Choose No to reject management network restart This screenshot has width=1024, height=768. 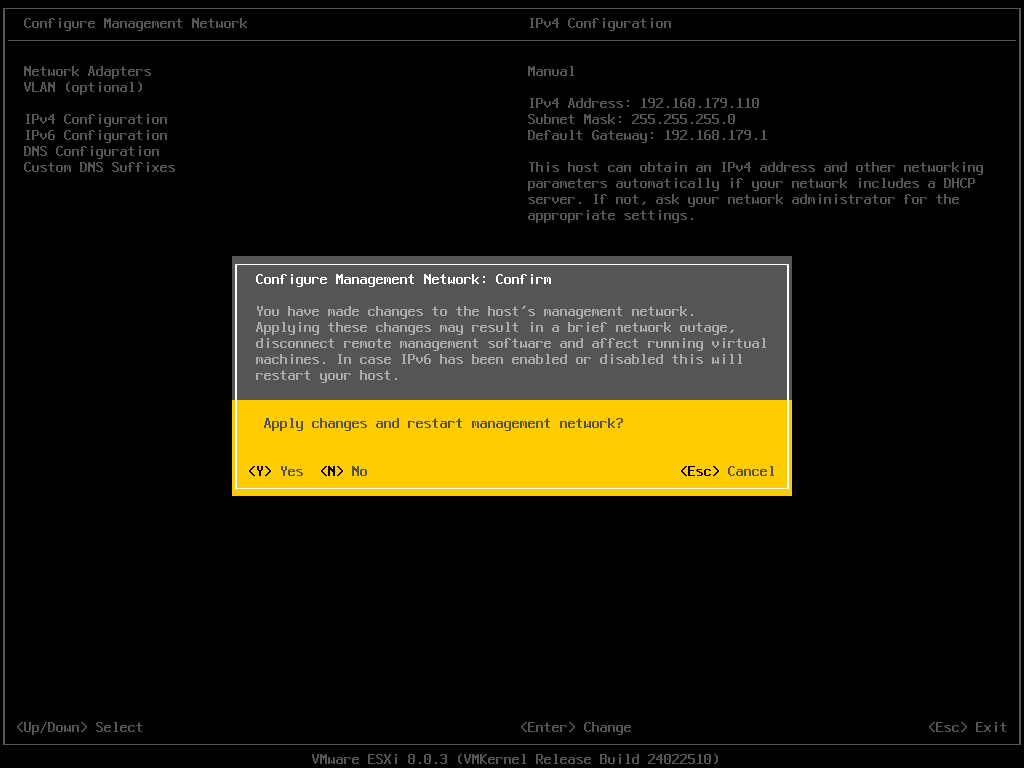tap(344, 471)
